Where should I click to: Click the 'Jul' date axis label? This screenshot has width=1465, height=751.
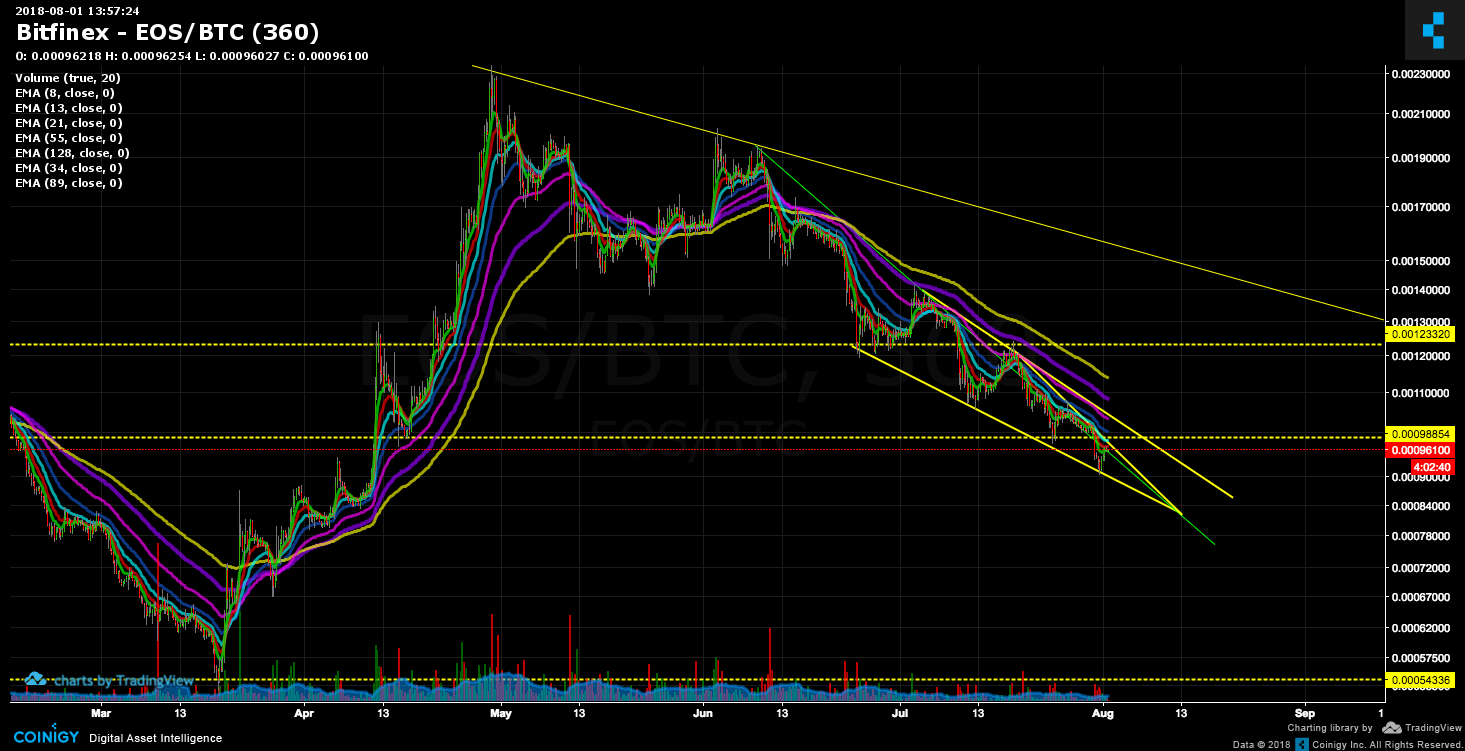click(900, 713)
